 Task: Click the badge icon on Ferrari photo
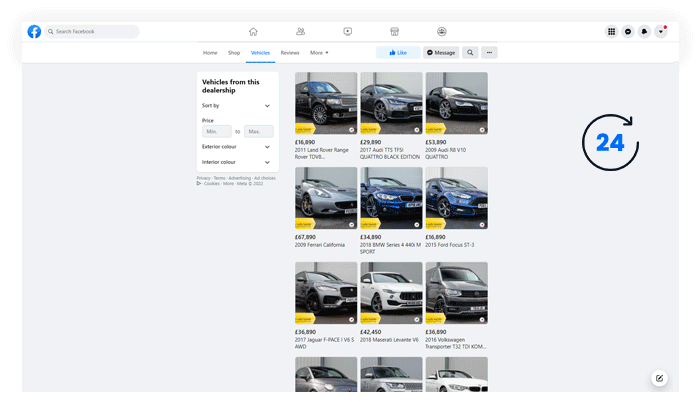tap(351, 225)
